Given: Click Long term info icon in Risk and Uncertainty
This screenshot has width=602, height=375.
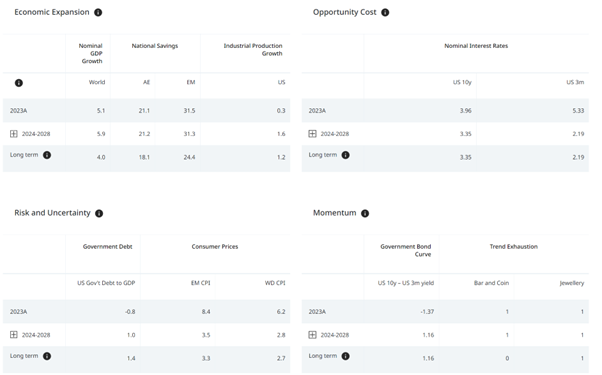Looking at the screenshot, I should click(x=47, y=356).
